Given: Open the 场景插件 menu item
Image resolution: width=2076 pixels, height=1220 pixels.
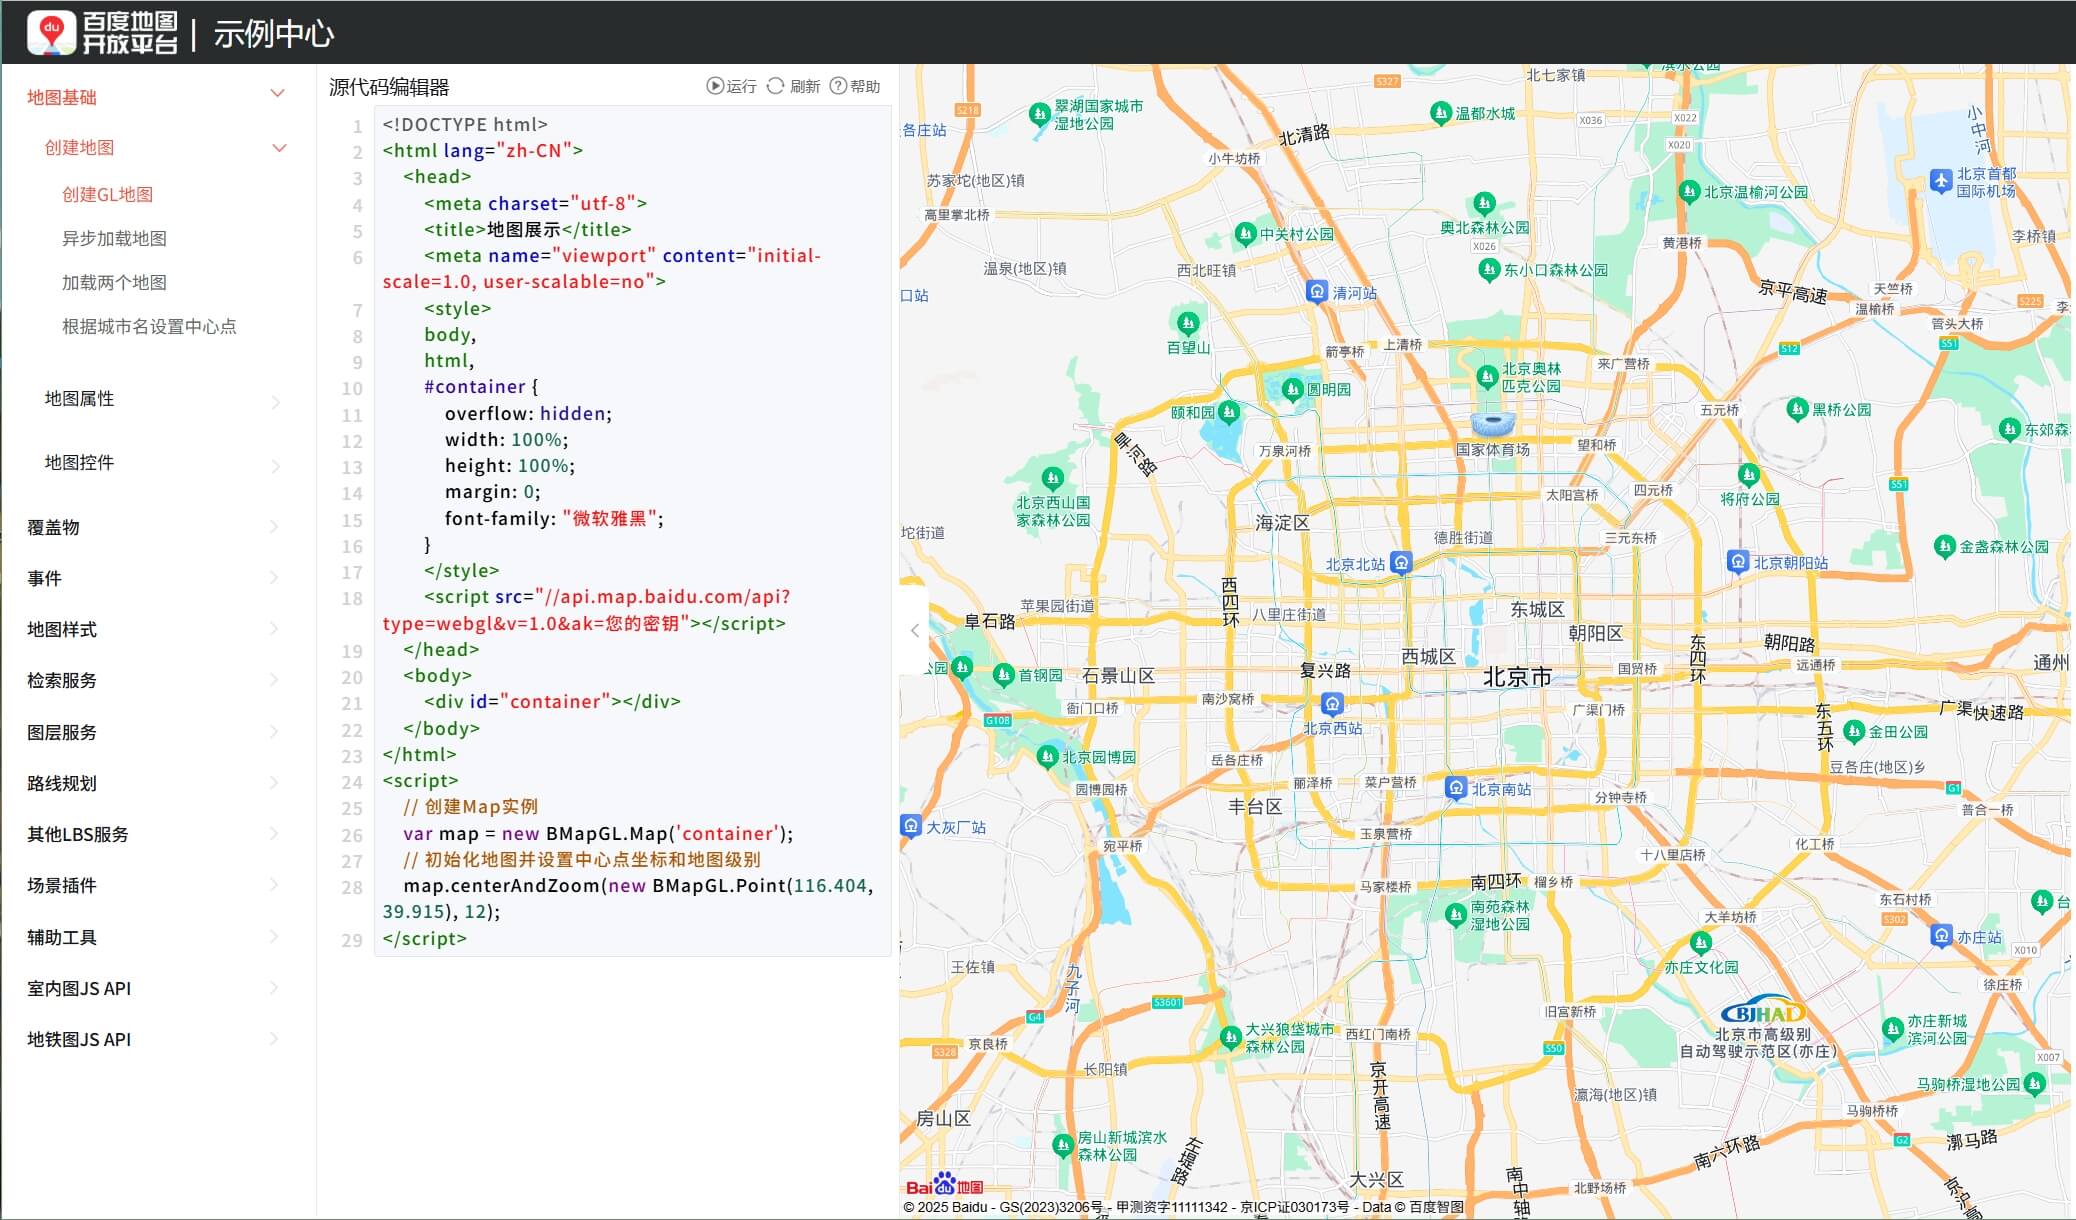Looking at the screenshot, I should pyautogui.click(x=62, y=886).
